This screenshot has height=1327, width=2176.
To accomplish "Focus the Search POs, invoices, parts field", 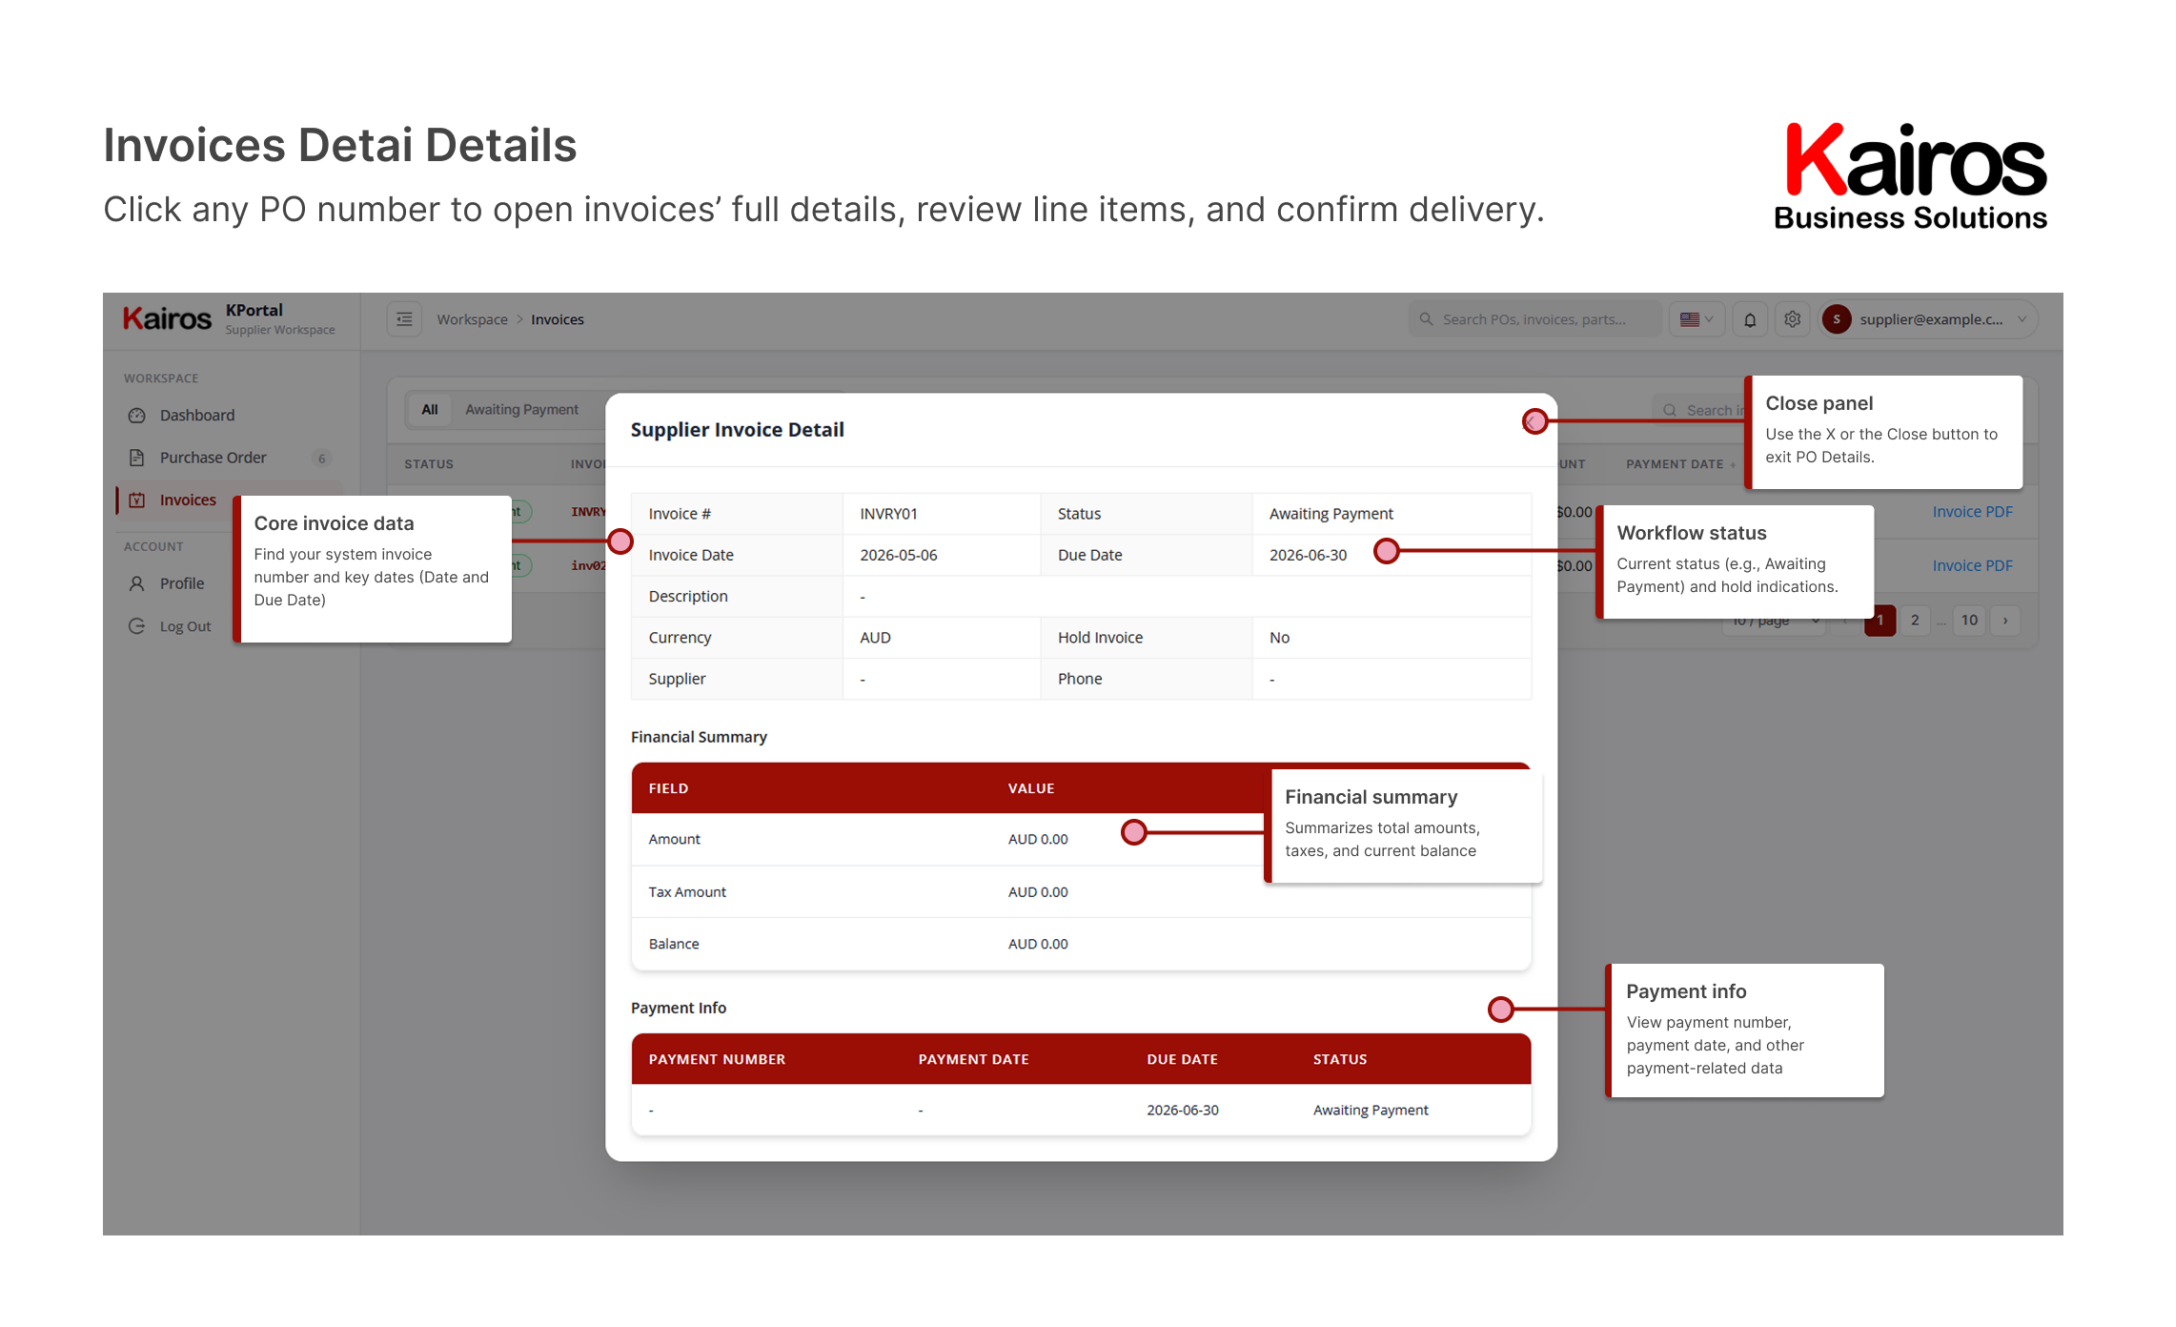I will point(1534,320).
